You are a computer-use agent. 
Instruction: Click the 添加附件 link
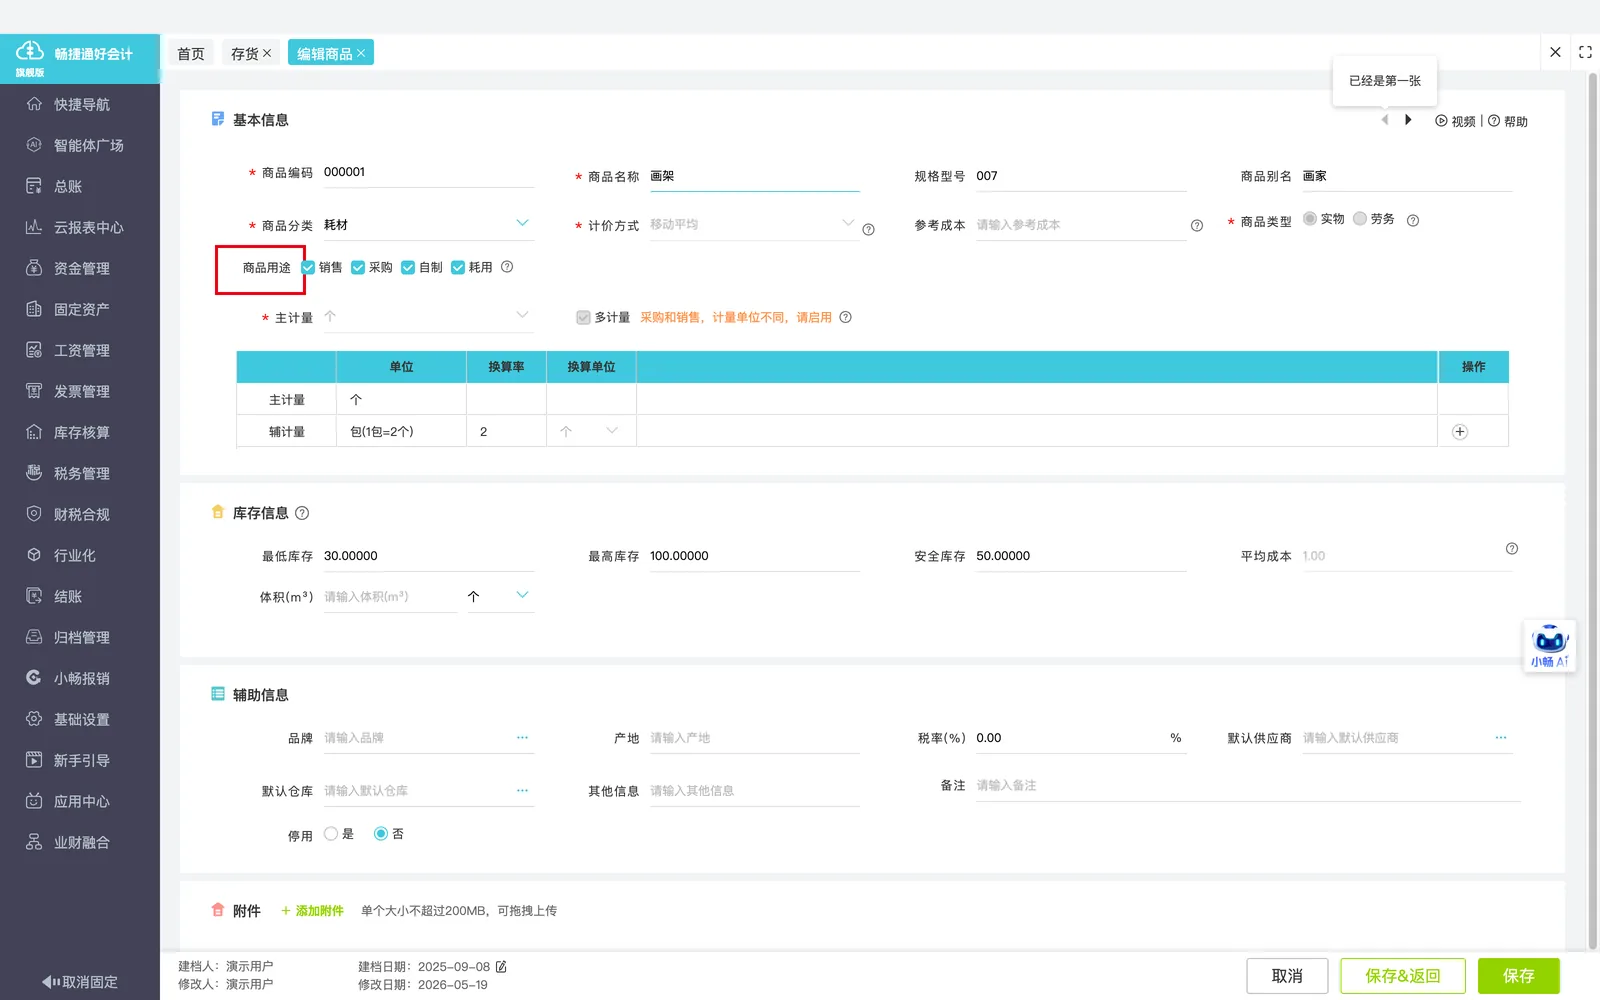tap(312, 911)
